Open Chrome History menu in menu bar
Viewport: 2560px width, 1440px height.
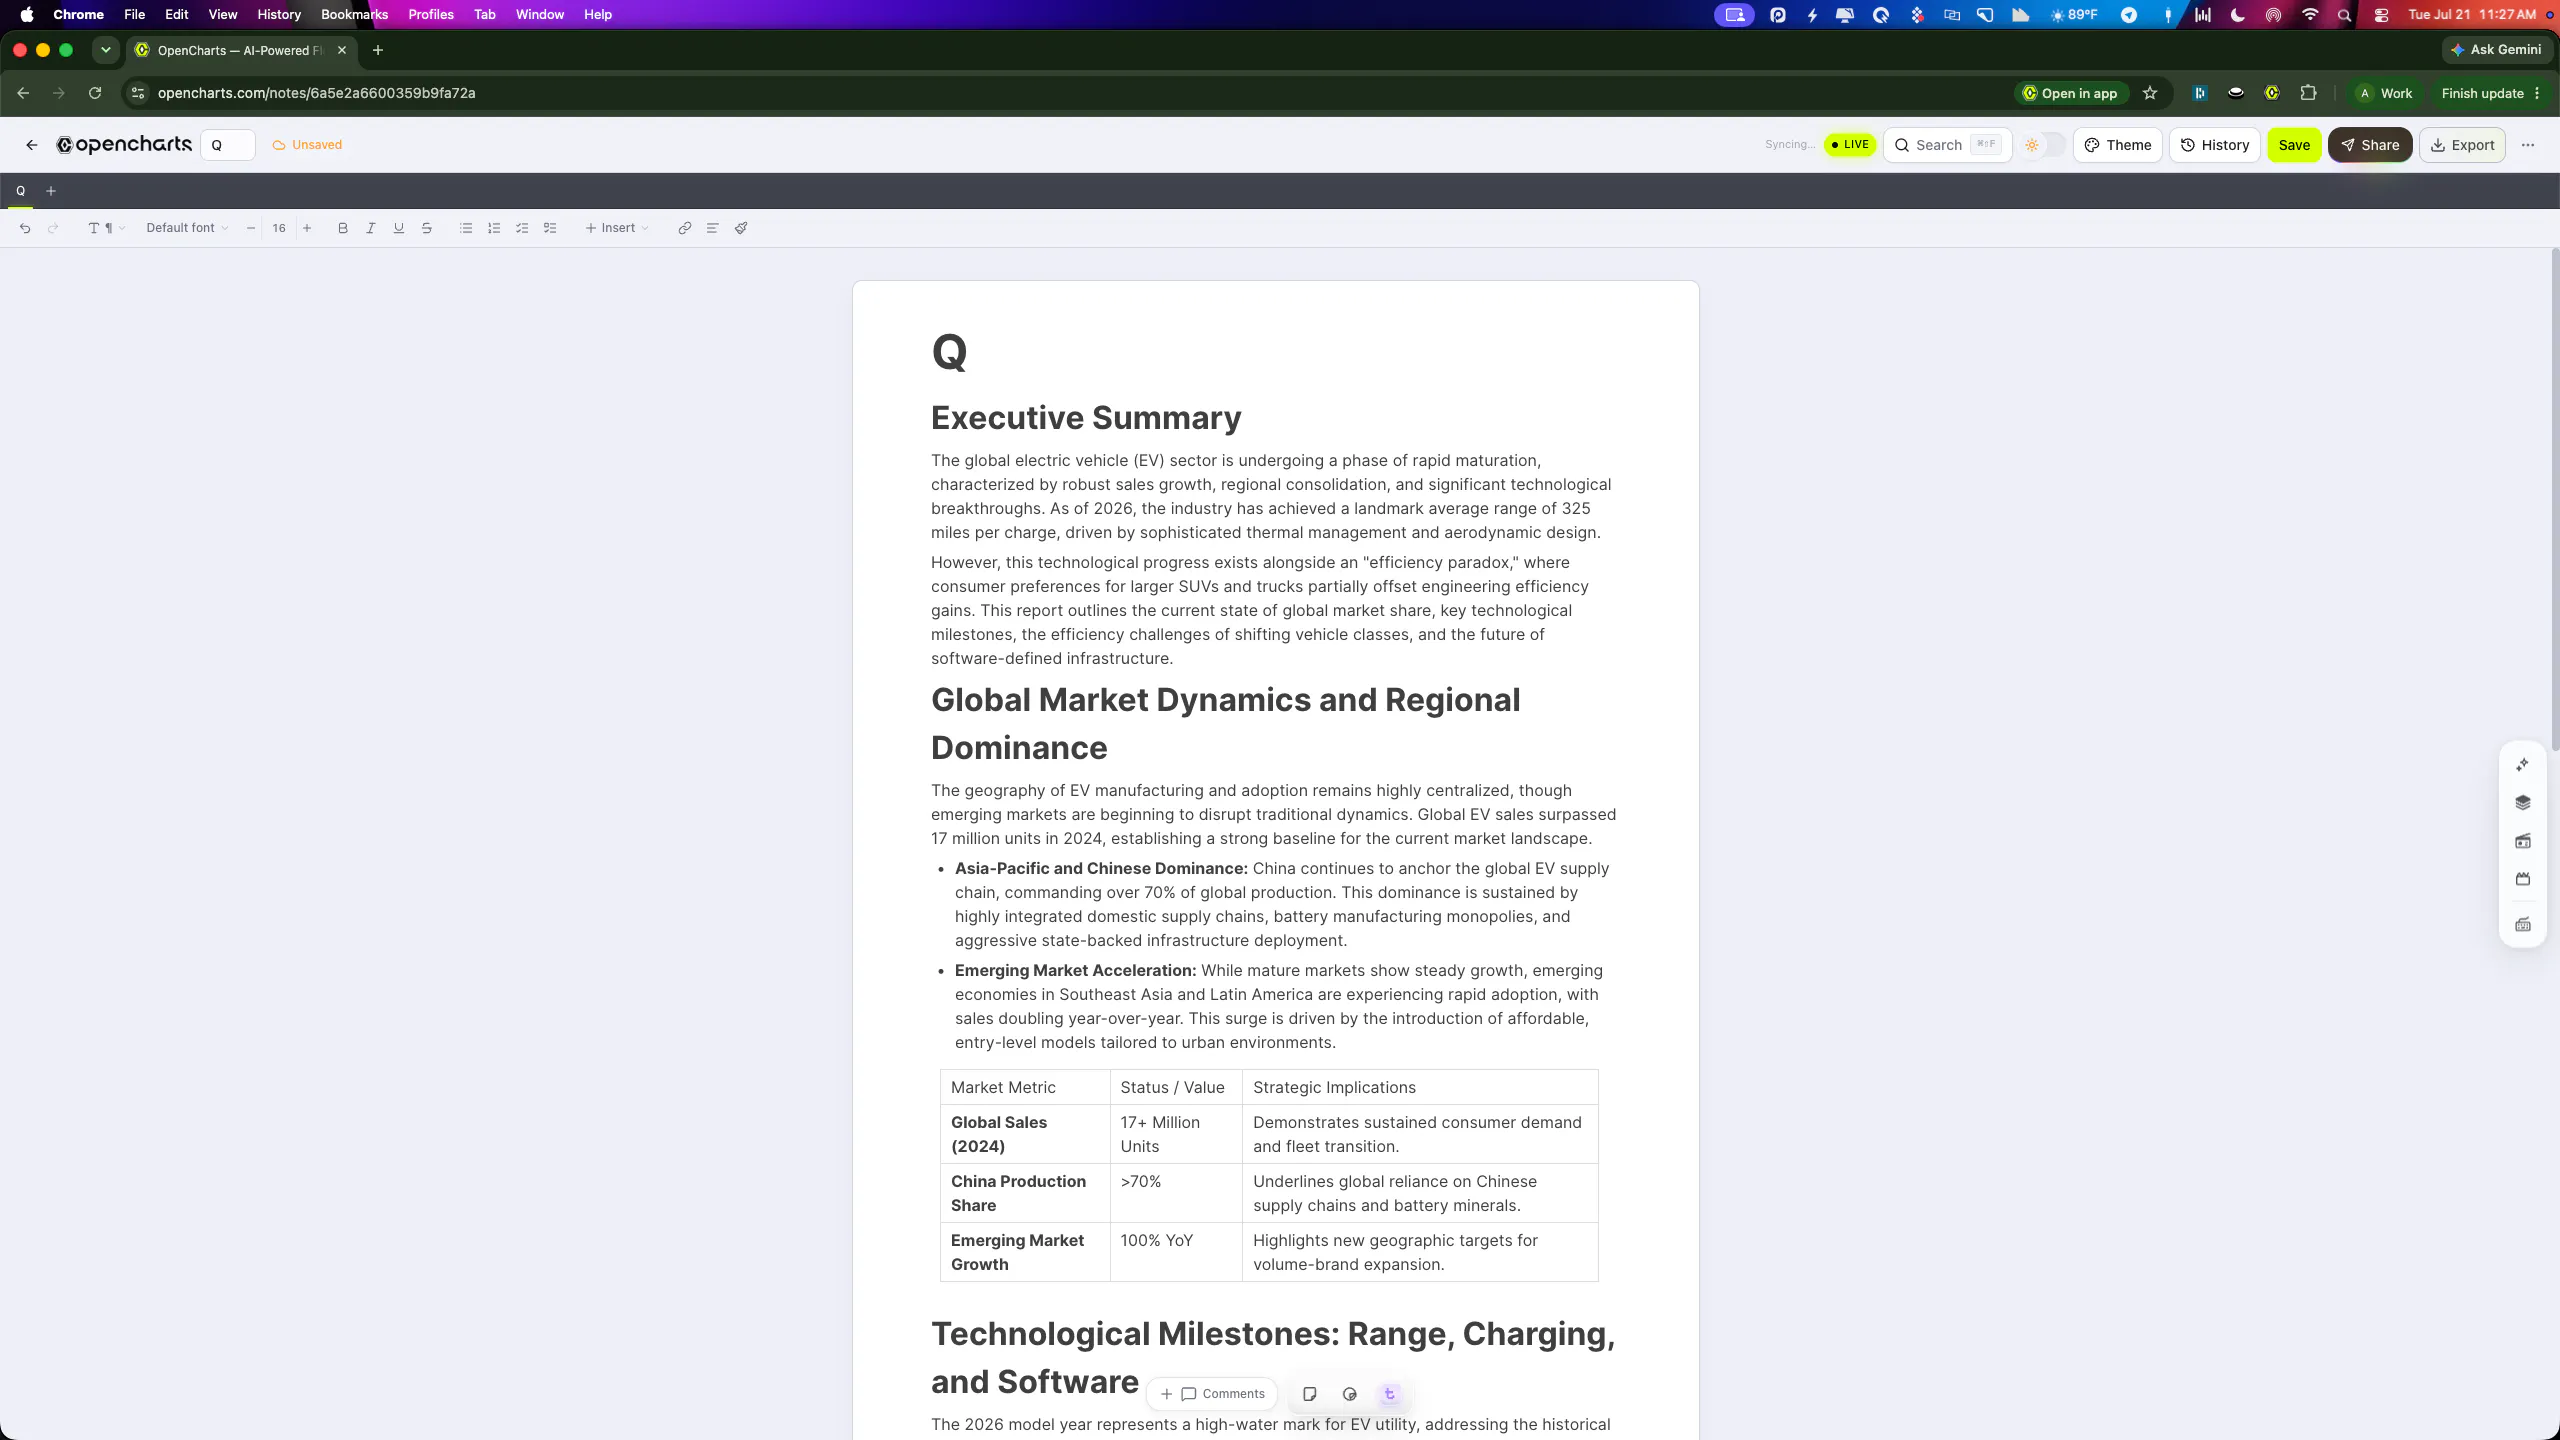pos(279,14)
